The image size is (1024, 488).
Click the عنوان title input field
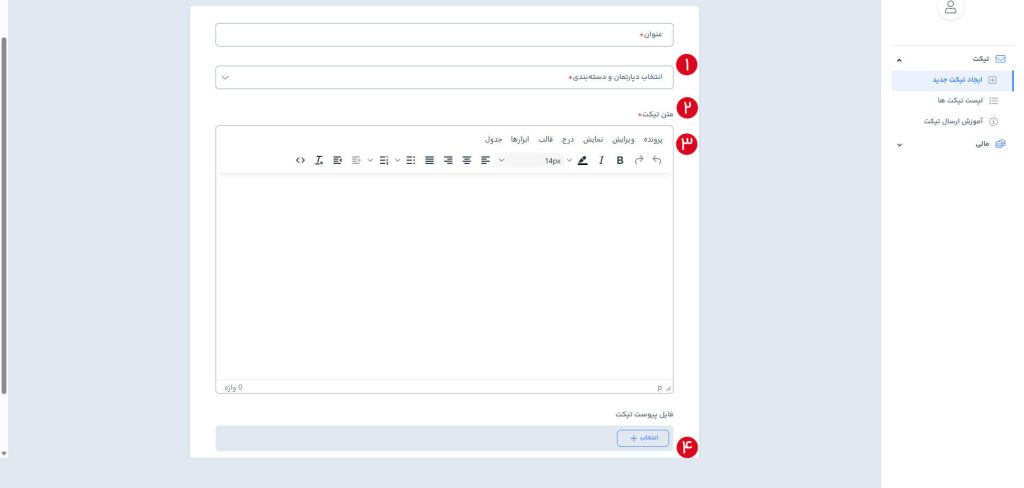[x=444, y=35]
